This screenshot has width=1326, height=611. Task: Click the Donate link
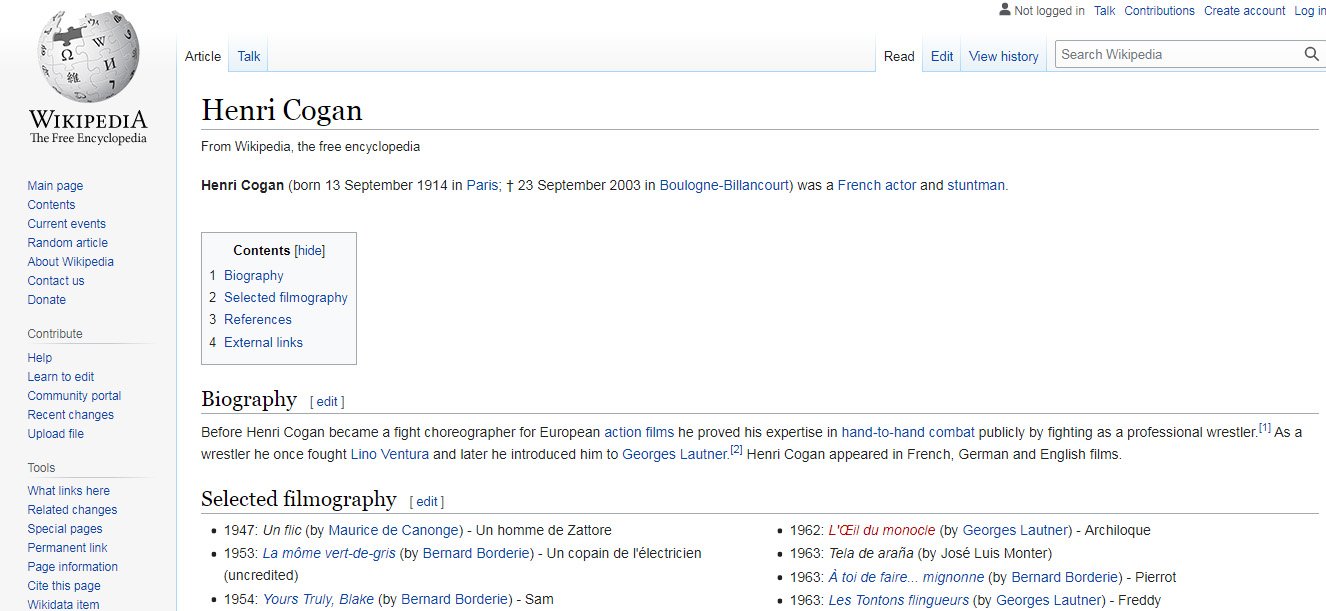[46, 300]
